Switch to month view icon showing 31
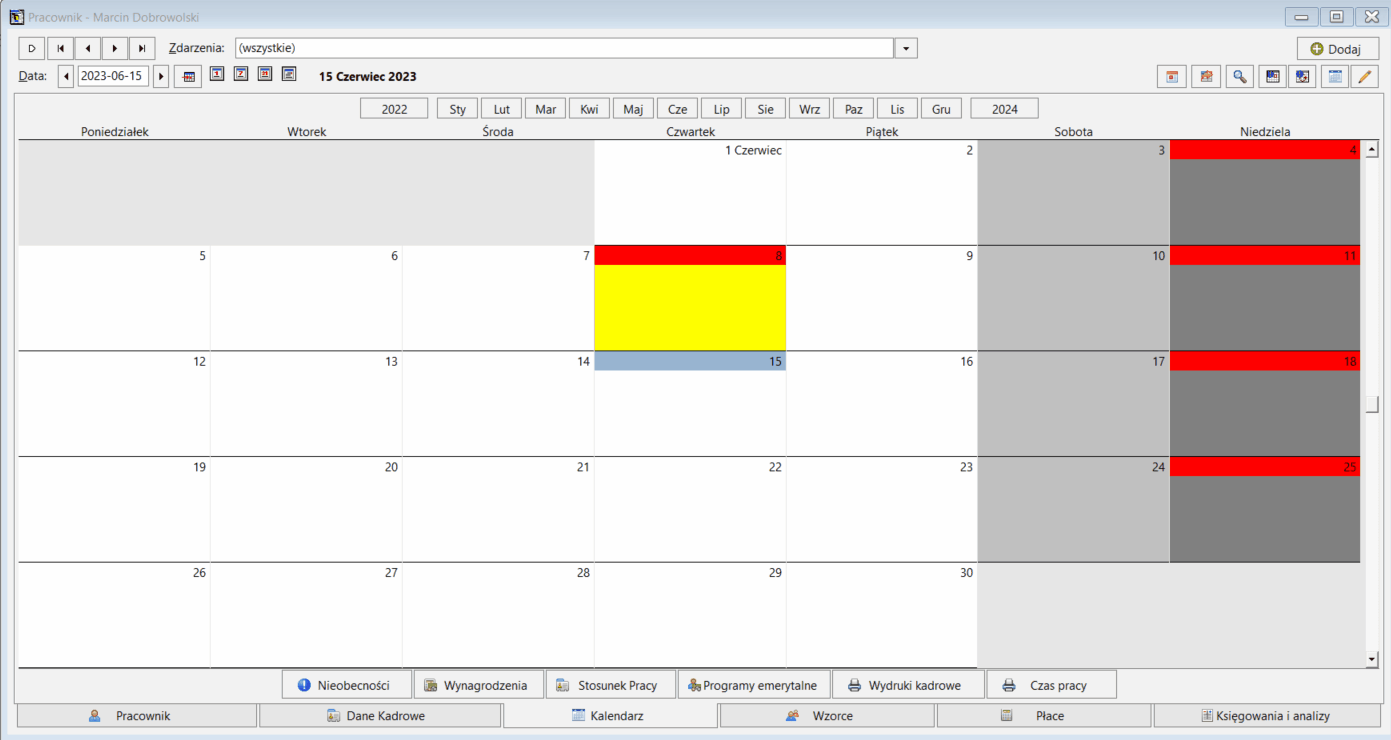The width and height of the screenshot is (1391, 740). 265,74
